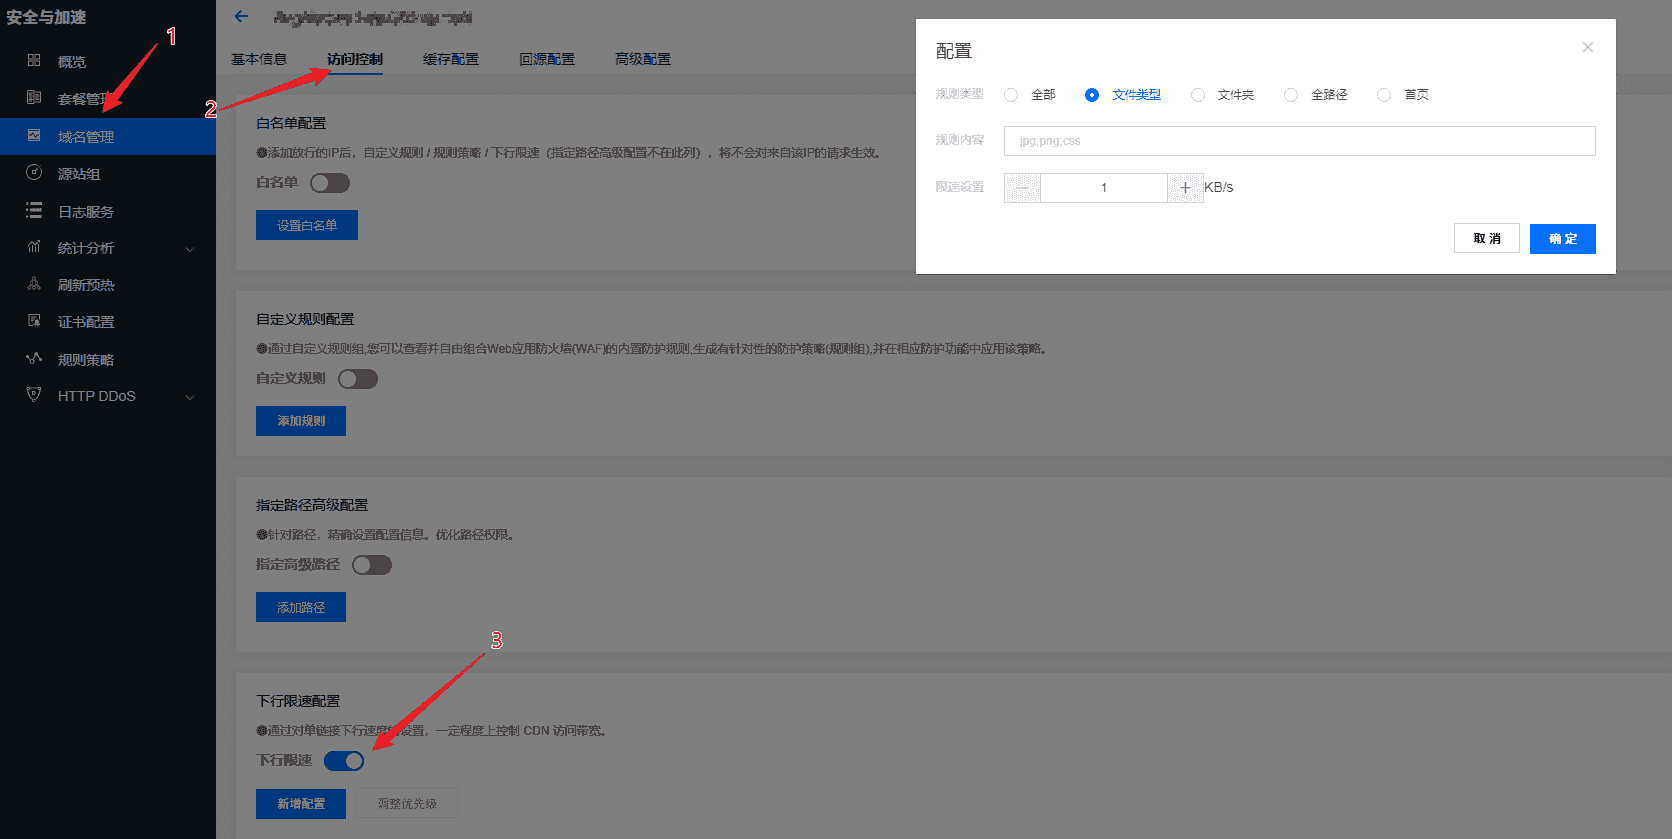The height and width of the screenshot is (839, 1672).
Task: Select the 文件夹 rule type radio button
Action: pyautogui.click(x=1198, y=95)
